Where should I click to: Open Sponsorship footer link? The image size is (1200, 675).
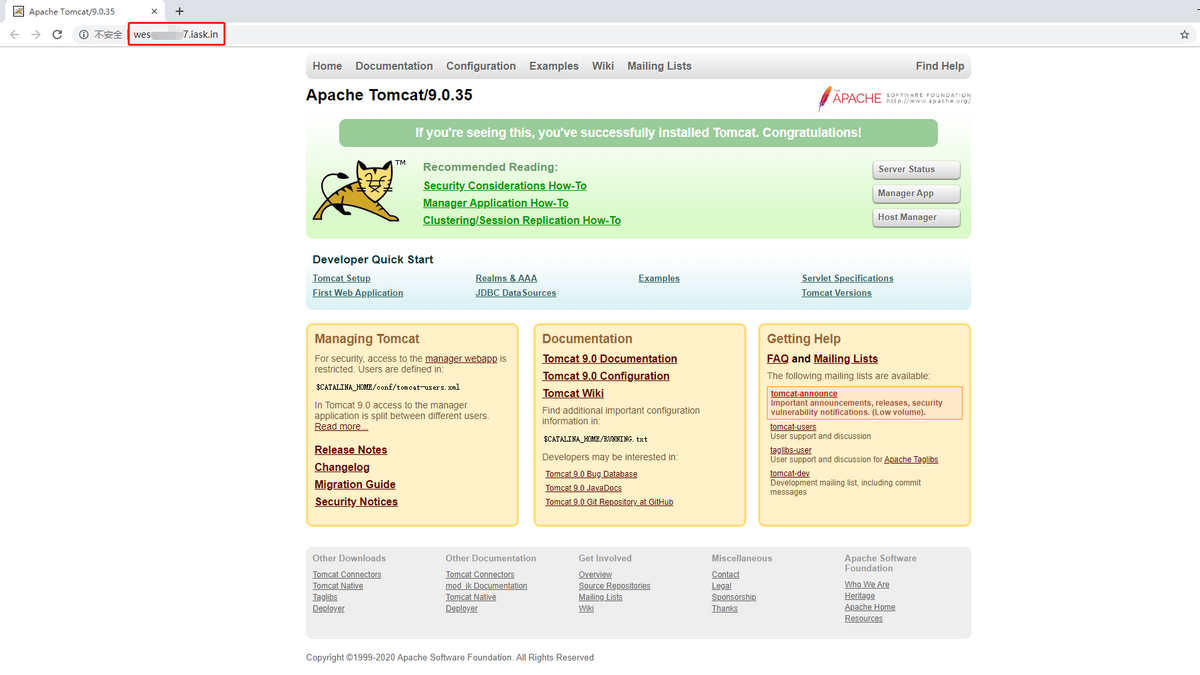(x=733, y=597)
